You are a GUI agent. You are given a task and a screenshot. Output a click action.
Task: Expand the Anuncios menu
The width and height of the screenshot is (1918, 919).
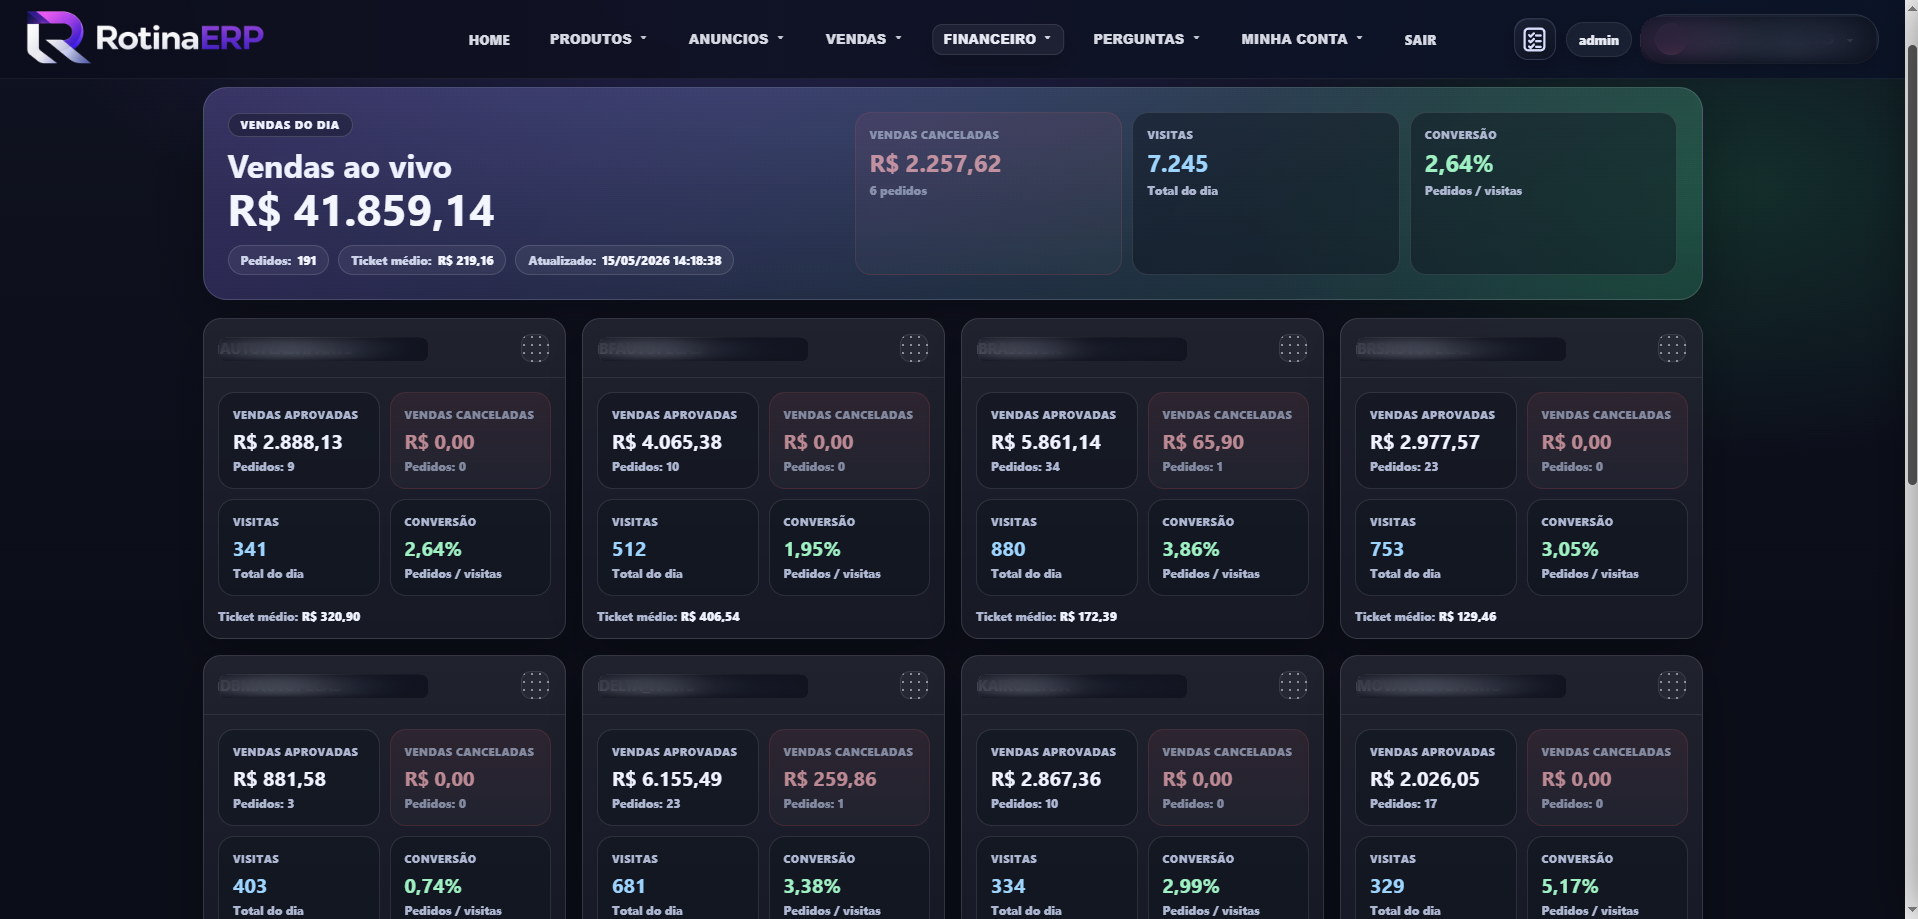click(736, 39)
